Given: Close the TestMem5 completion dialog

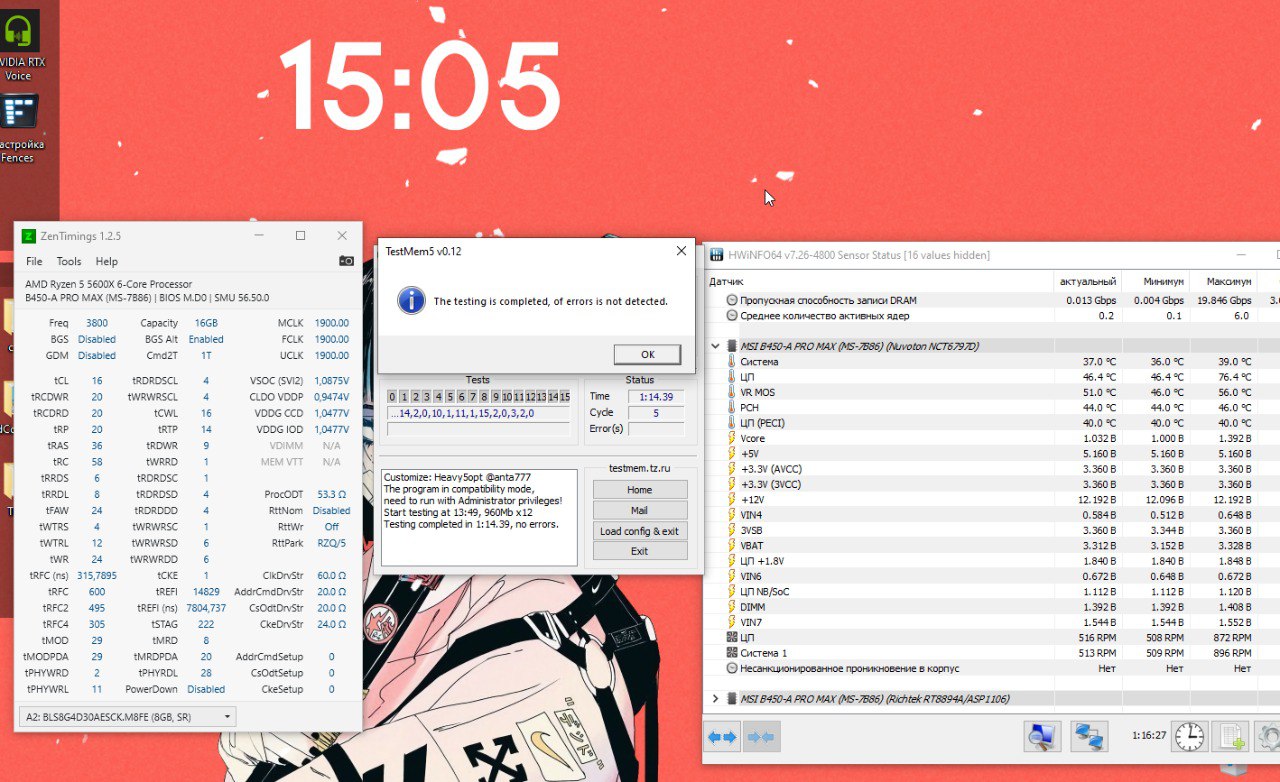Looking at the screenshot, I should point(681,251).
